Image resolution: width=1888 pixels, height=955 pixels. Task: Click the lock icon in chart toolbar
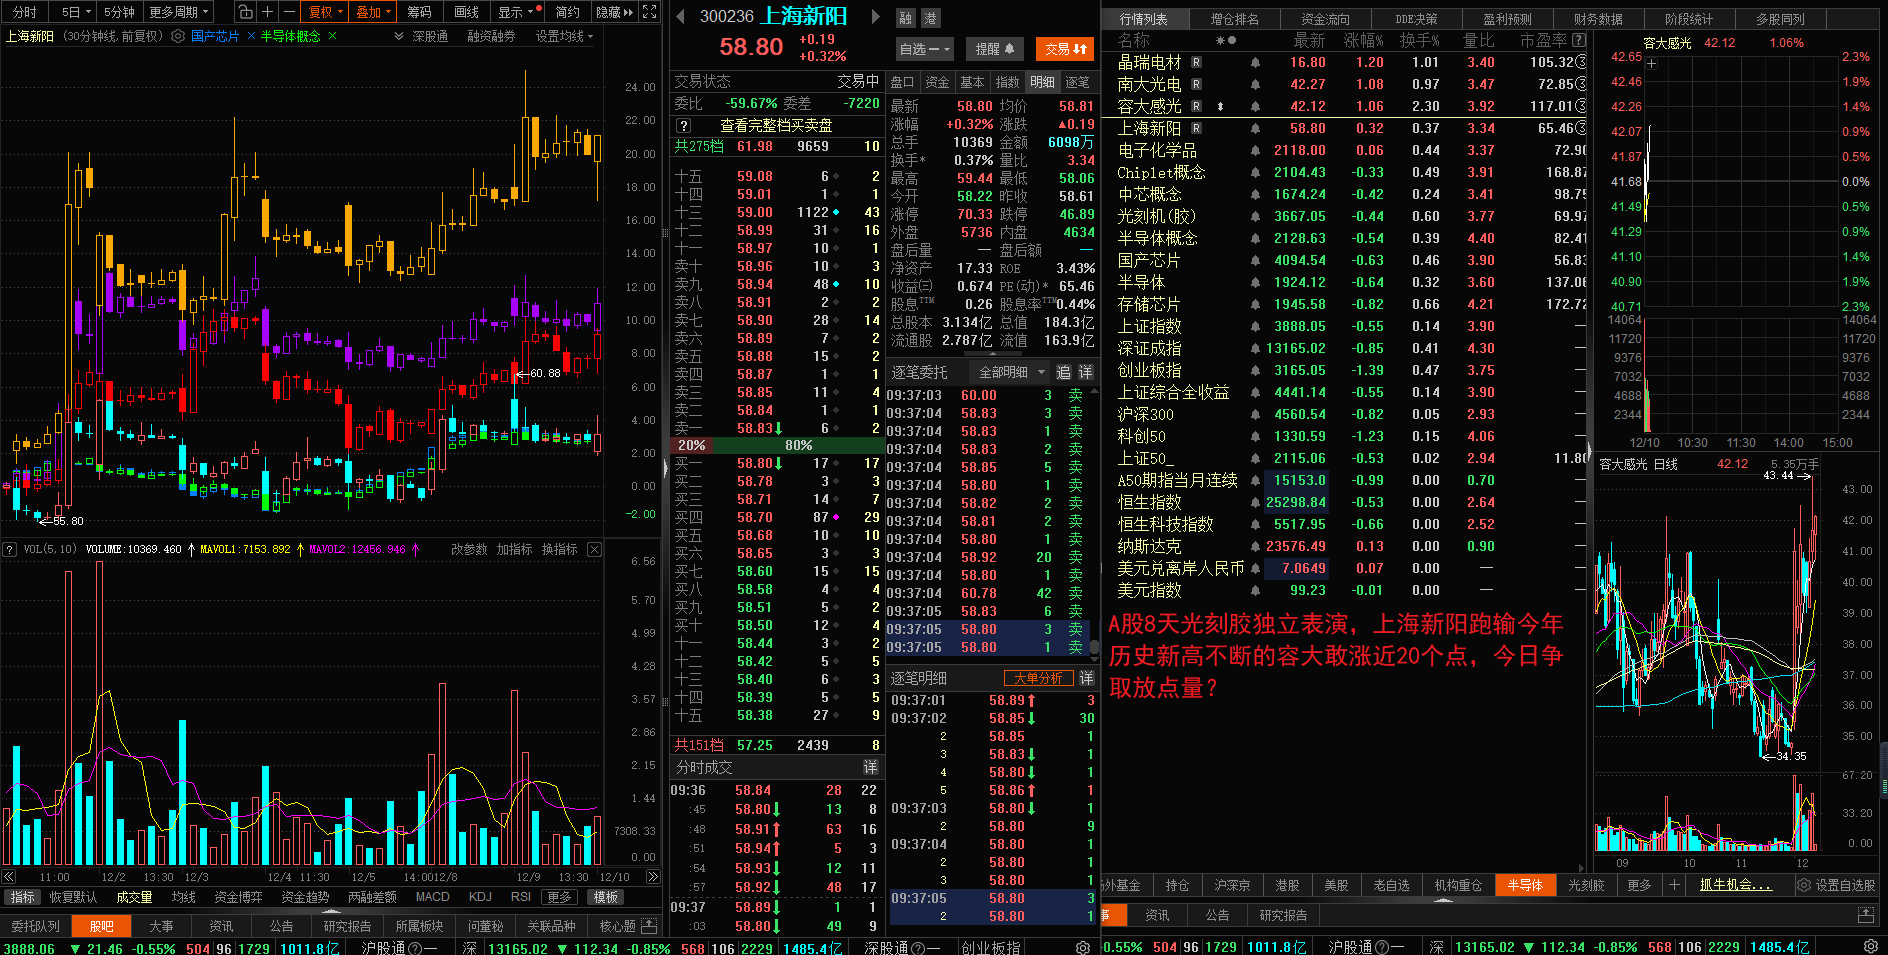tap(246, 12)
